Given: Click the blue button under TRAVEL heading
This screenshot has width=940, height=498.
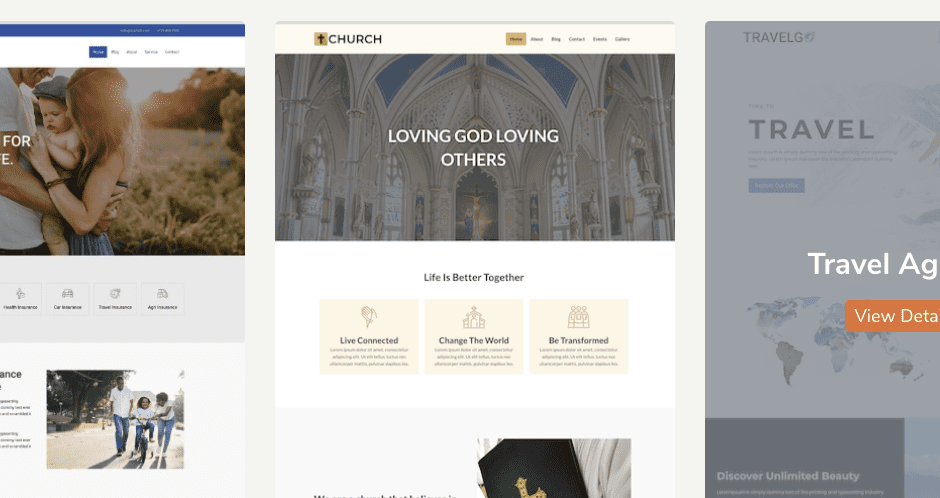Looking at the screenshot, I should [776, 186].
